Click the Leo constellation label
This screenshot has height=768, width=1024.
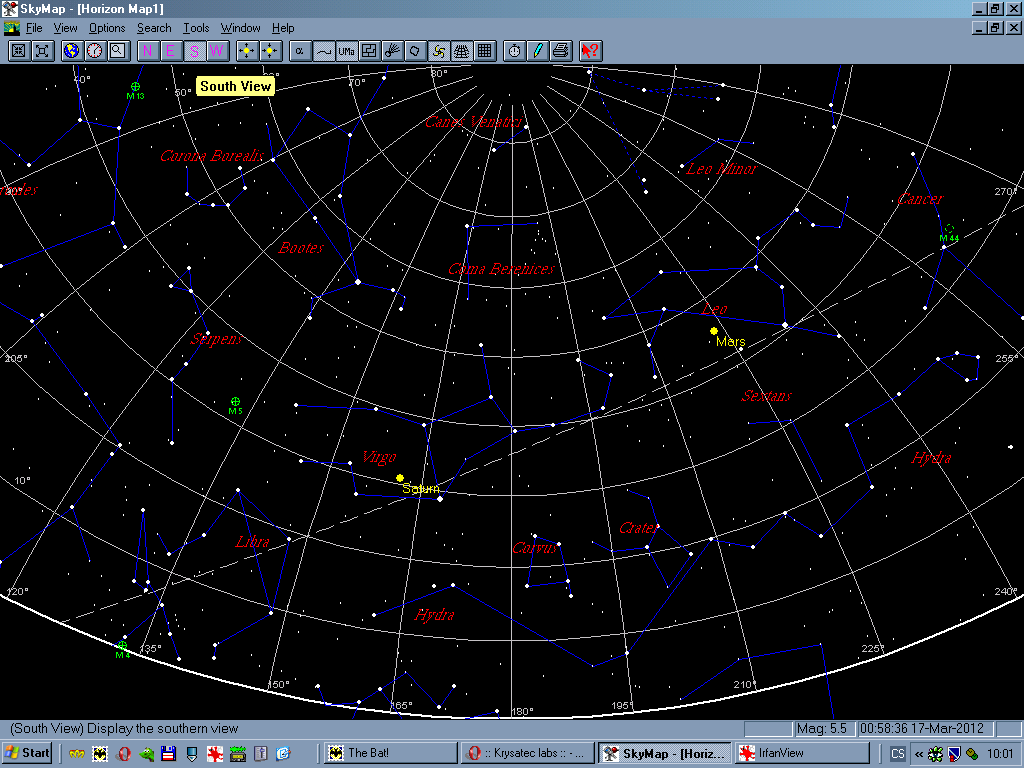click(x=714, y=309)
